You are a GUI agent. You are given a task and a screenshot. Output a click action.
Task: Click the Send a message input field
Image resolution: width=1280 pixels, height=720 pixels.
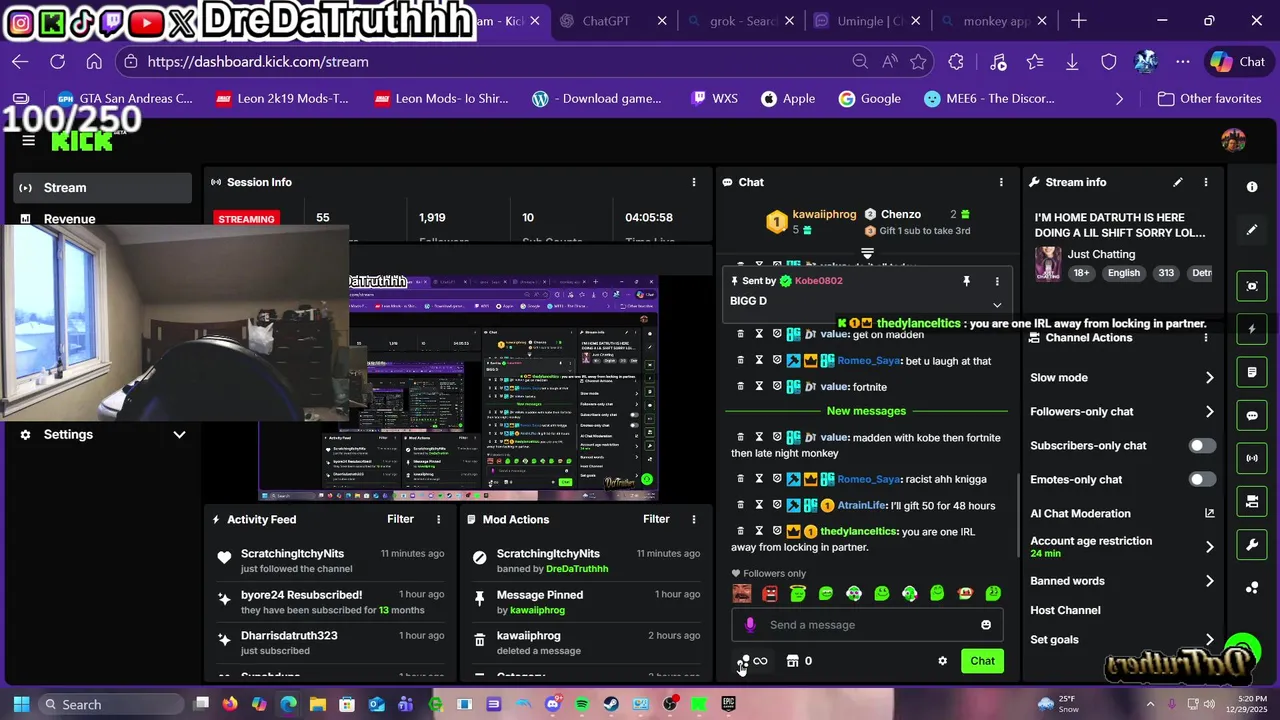coord(867,625)
